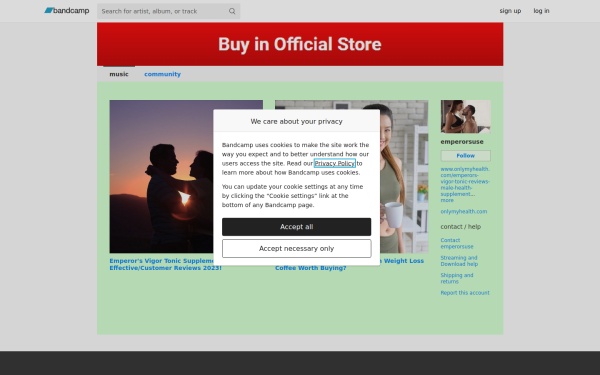Image resolution: width=600 pixels, height=375 pixels.
Task: Click the emperorsuse profile photo
Action: pyautogui.click(x=466, y=117)
